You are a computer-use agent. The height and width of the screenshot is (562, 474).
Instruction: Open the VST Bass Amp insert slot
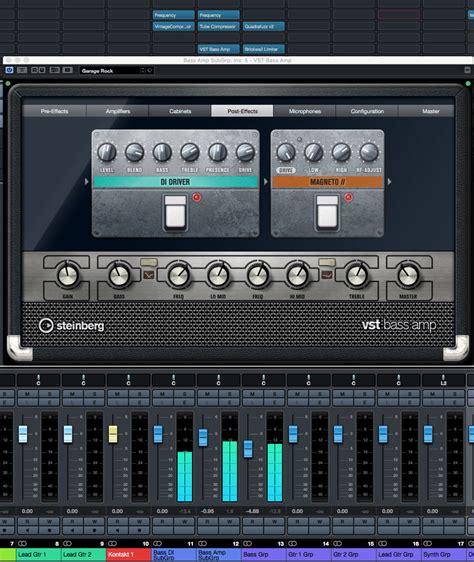[x=218, y=49]
